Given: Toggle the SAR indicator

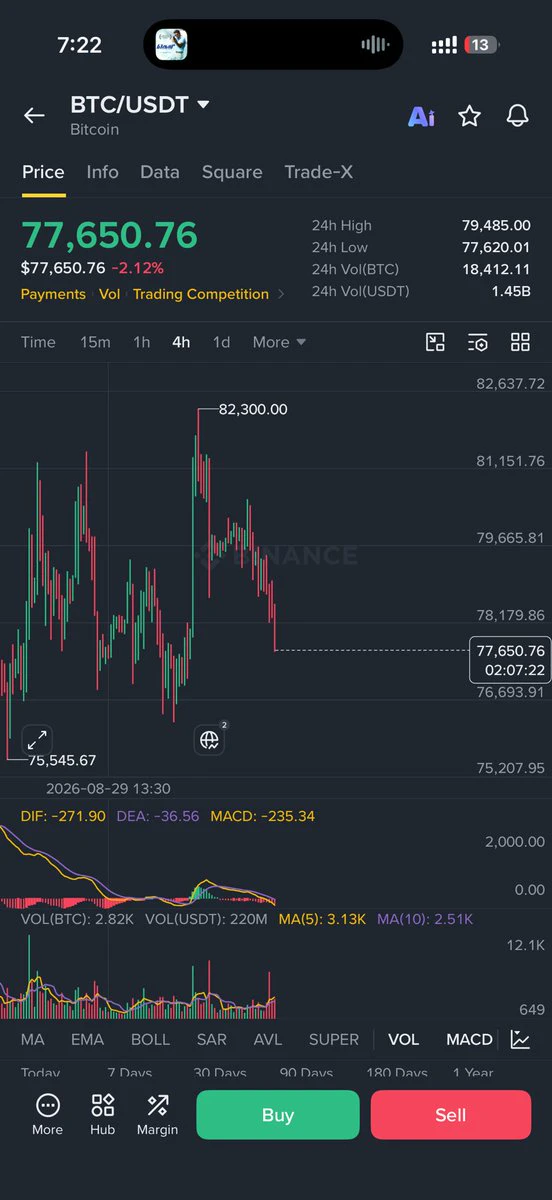Looking at the screenshot, I should pyautogui.click(x=211, y=1039).
